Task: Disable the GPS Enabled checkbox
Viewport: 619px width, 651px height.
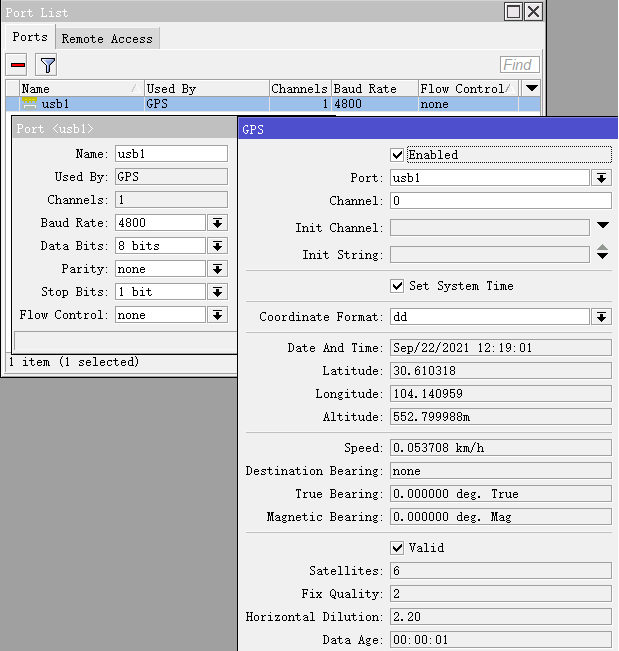Action: point(397,155)
